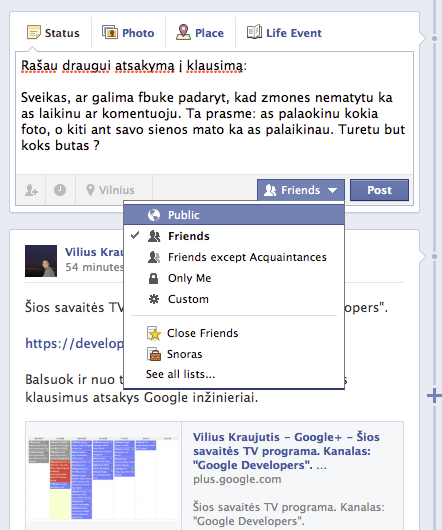The height and width of the screenshot is (530, 442).
Task: Click the timeline plus add marker
Action: pos(435,395)
